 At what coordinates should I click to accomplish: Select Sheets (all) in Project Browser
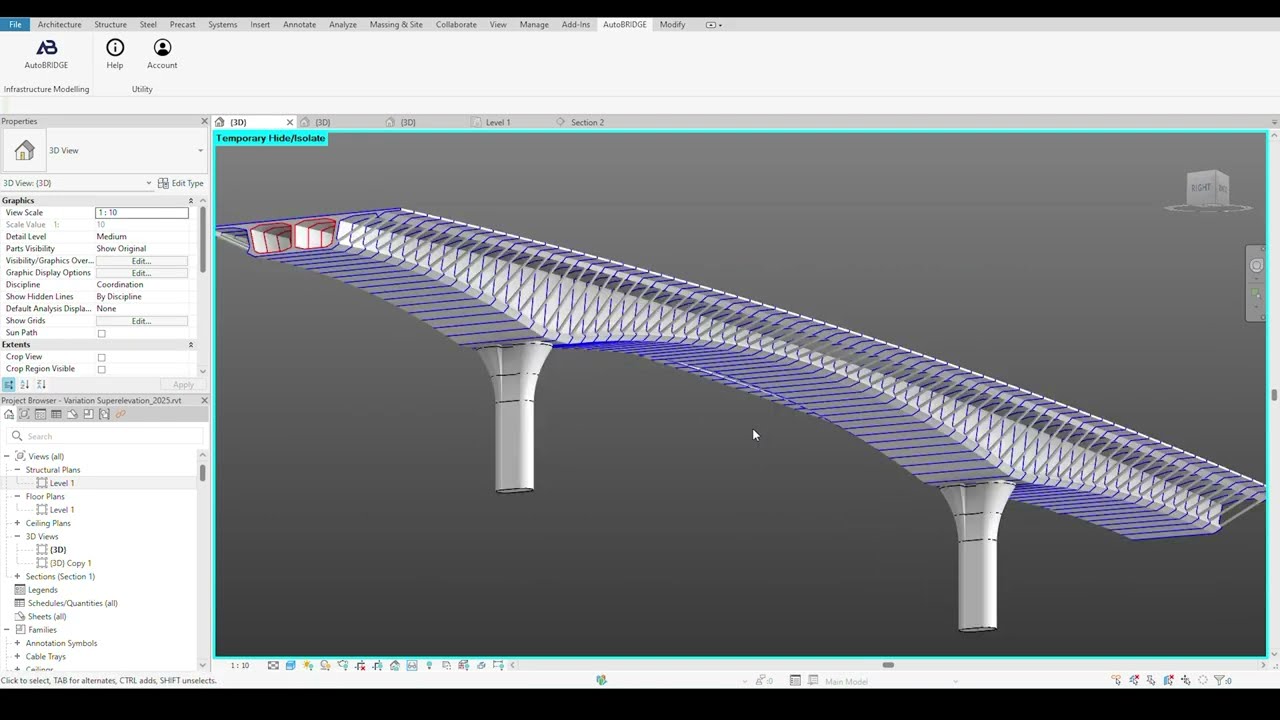(x=47, y=617)
